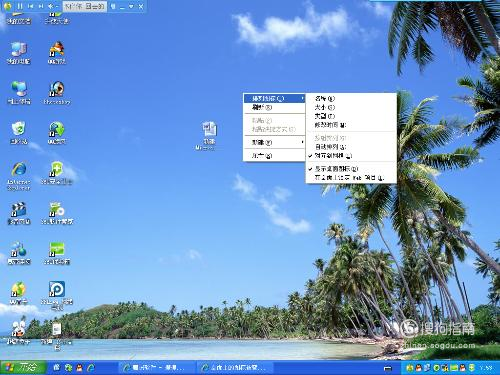The width and height of the screenshot is (500, 375).
Task: Click the Show Desktop quick launch icon
Action: pos(57,367)
